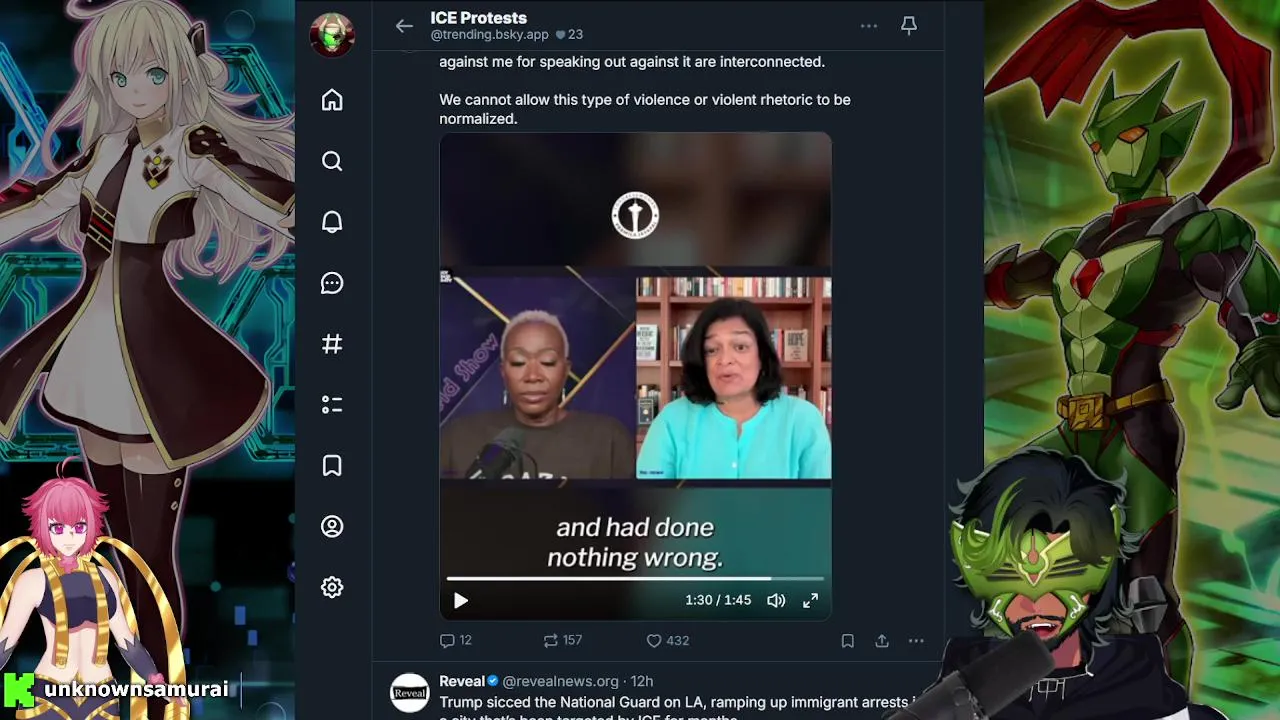
Task: Toggle the pin for ICE Protests feed
Action: [909, 26]
